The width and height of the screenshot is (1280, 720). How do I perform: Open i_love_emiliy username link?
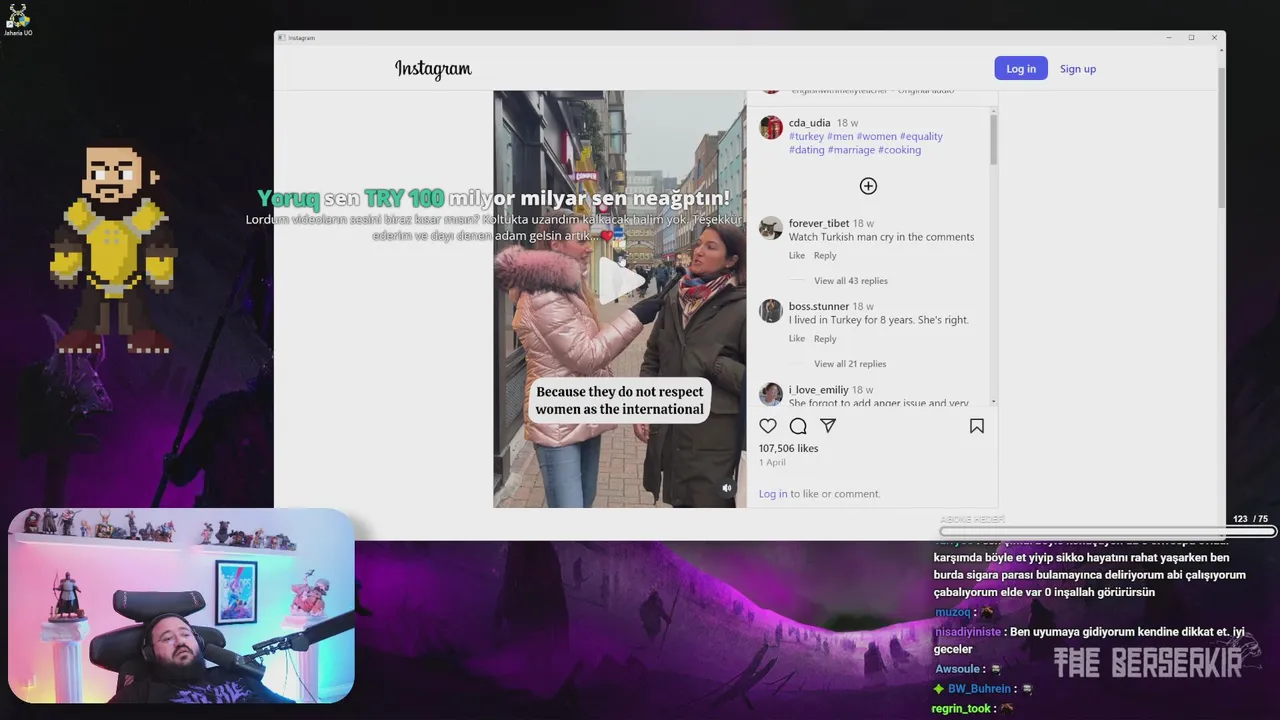tap(819, 390)
